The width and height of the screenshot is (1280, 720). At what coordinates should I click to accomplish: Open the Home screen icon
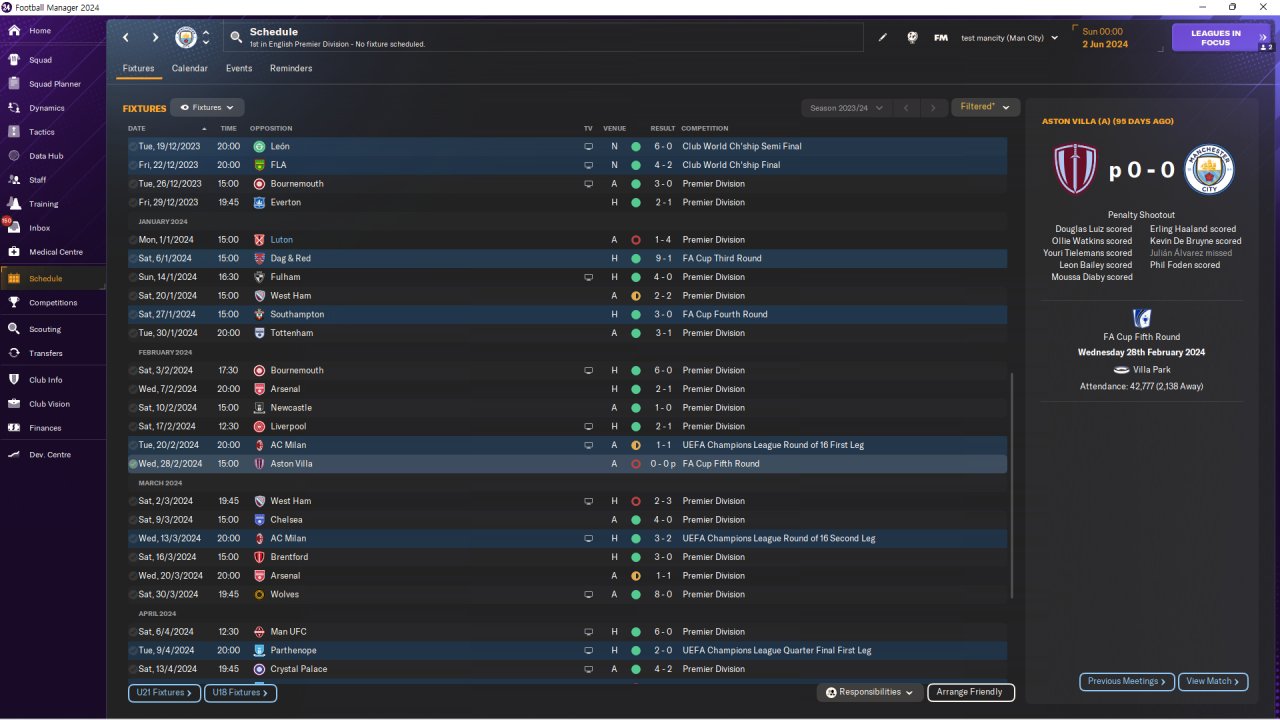click(x=14, y=31)
